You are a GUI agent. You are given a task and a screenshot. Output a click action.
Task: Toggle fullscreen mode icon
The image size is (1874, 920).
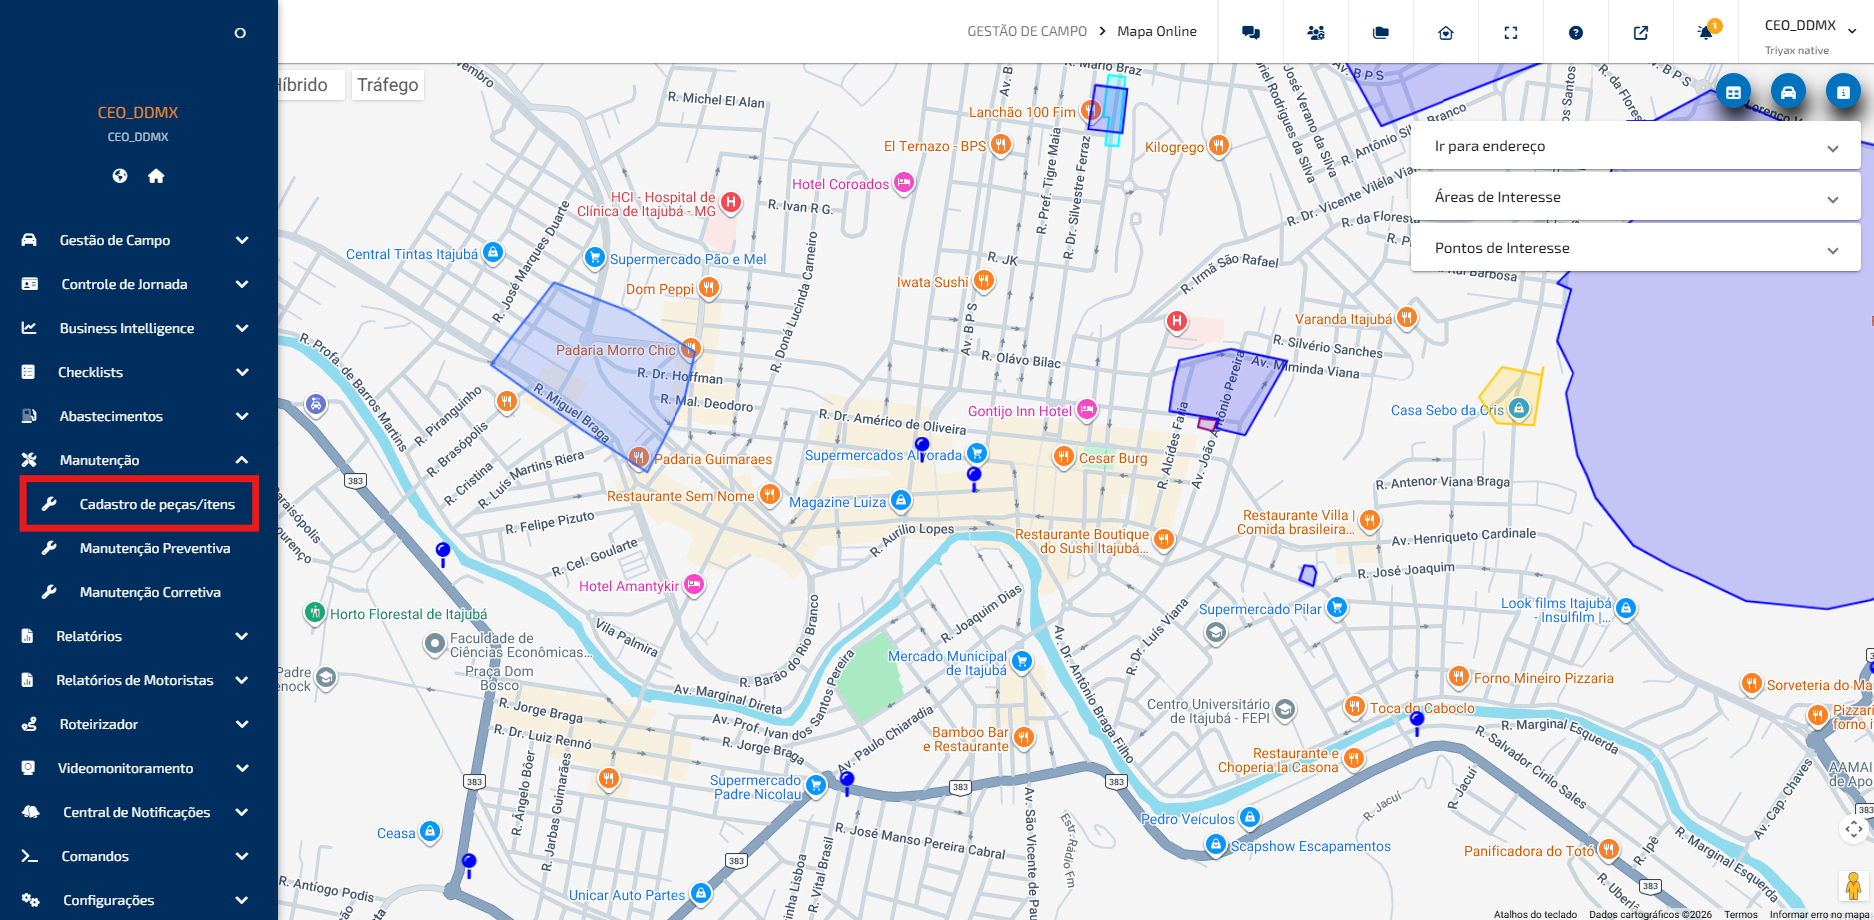tap(1511, 32)
